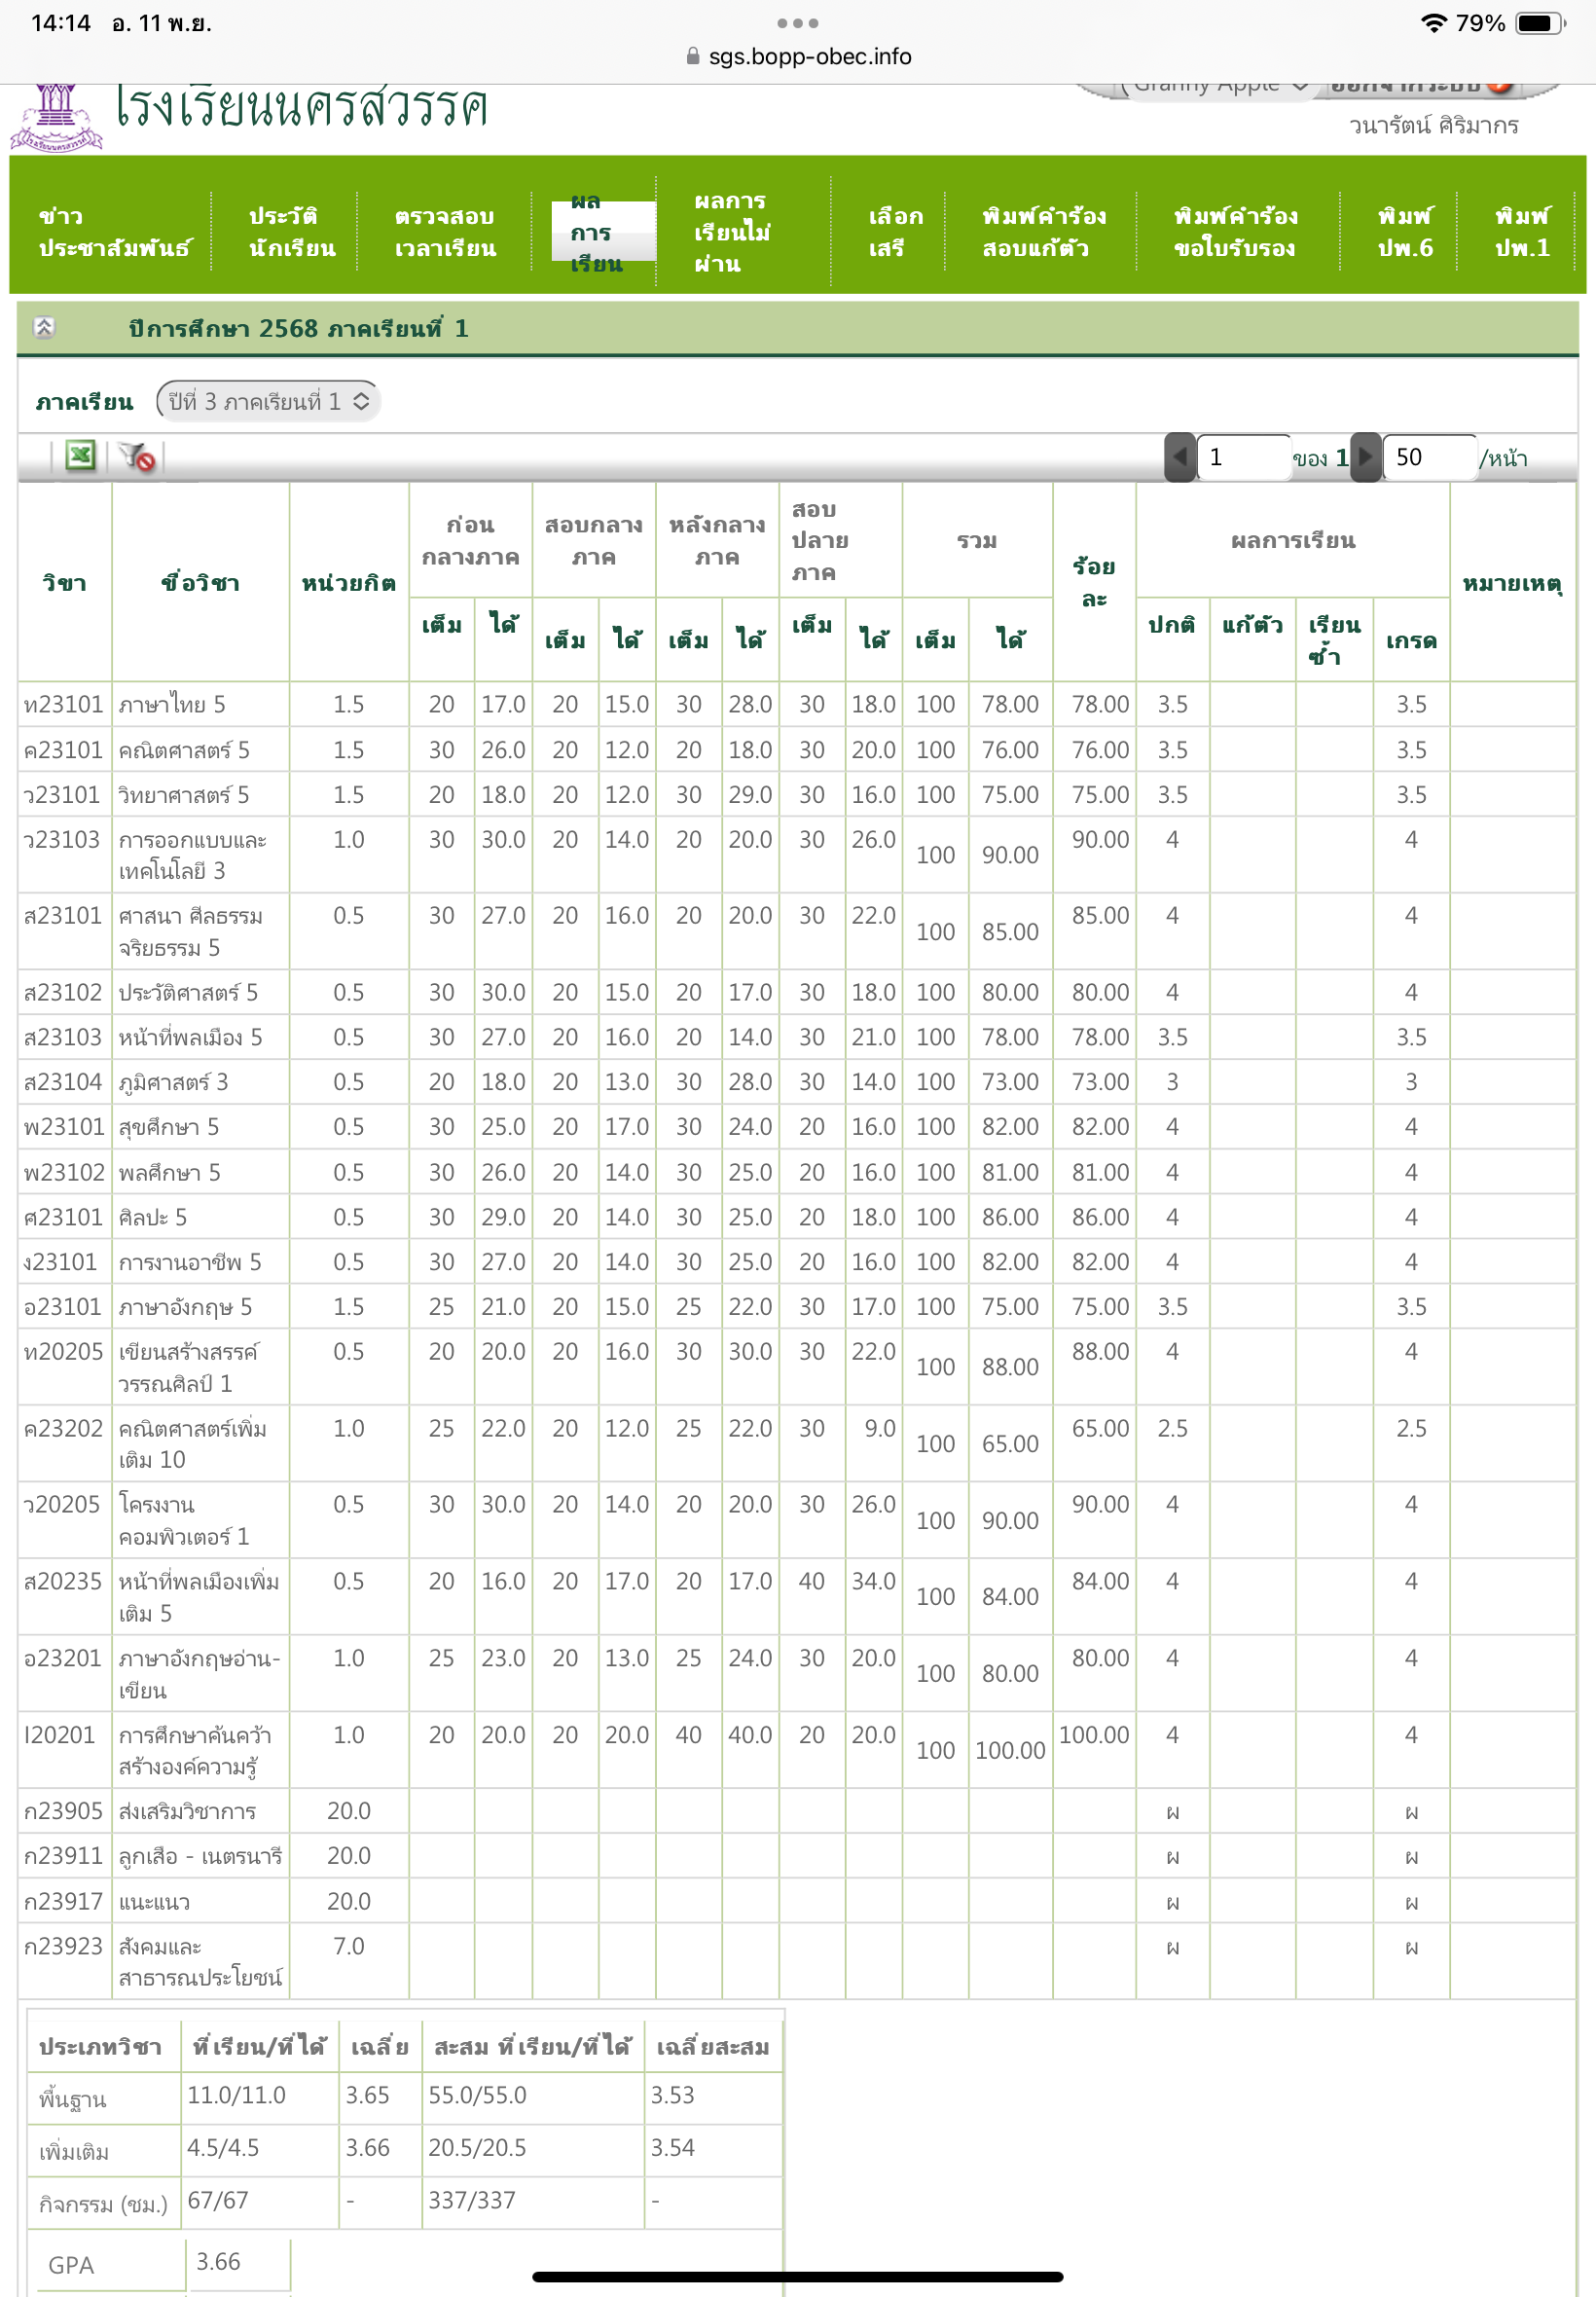The width and height of the screenshot is (1596, 2297).
Task: Collapse the ปีการศึกษา 2568 panel
Action: tap(44, 328)
